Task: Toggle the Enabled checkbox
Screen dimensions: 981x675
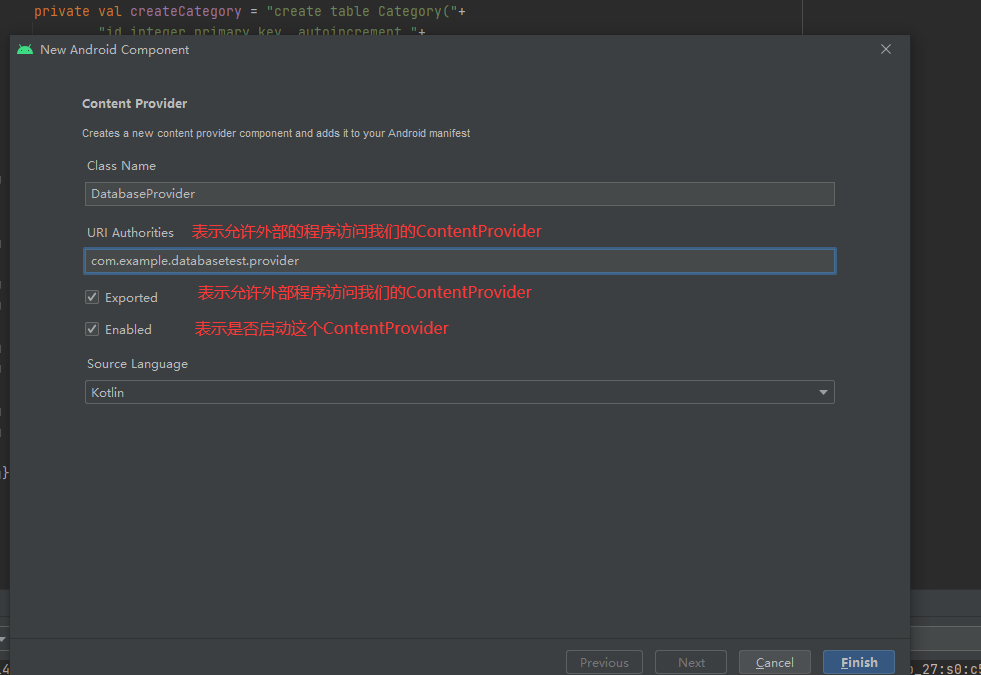Action: (x=92, y=329)
